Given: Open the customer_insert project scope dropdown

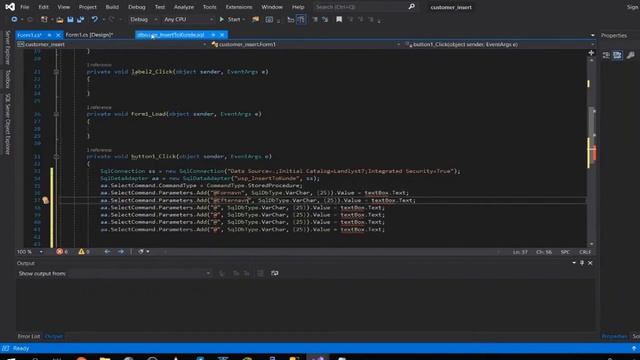Looking at the screenshot, I should click(x=112, y=44).
